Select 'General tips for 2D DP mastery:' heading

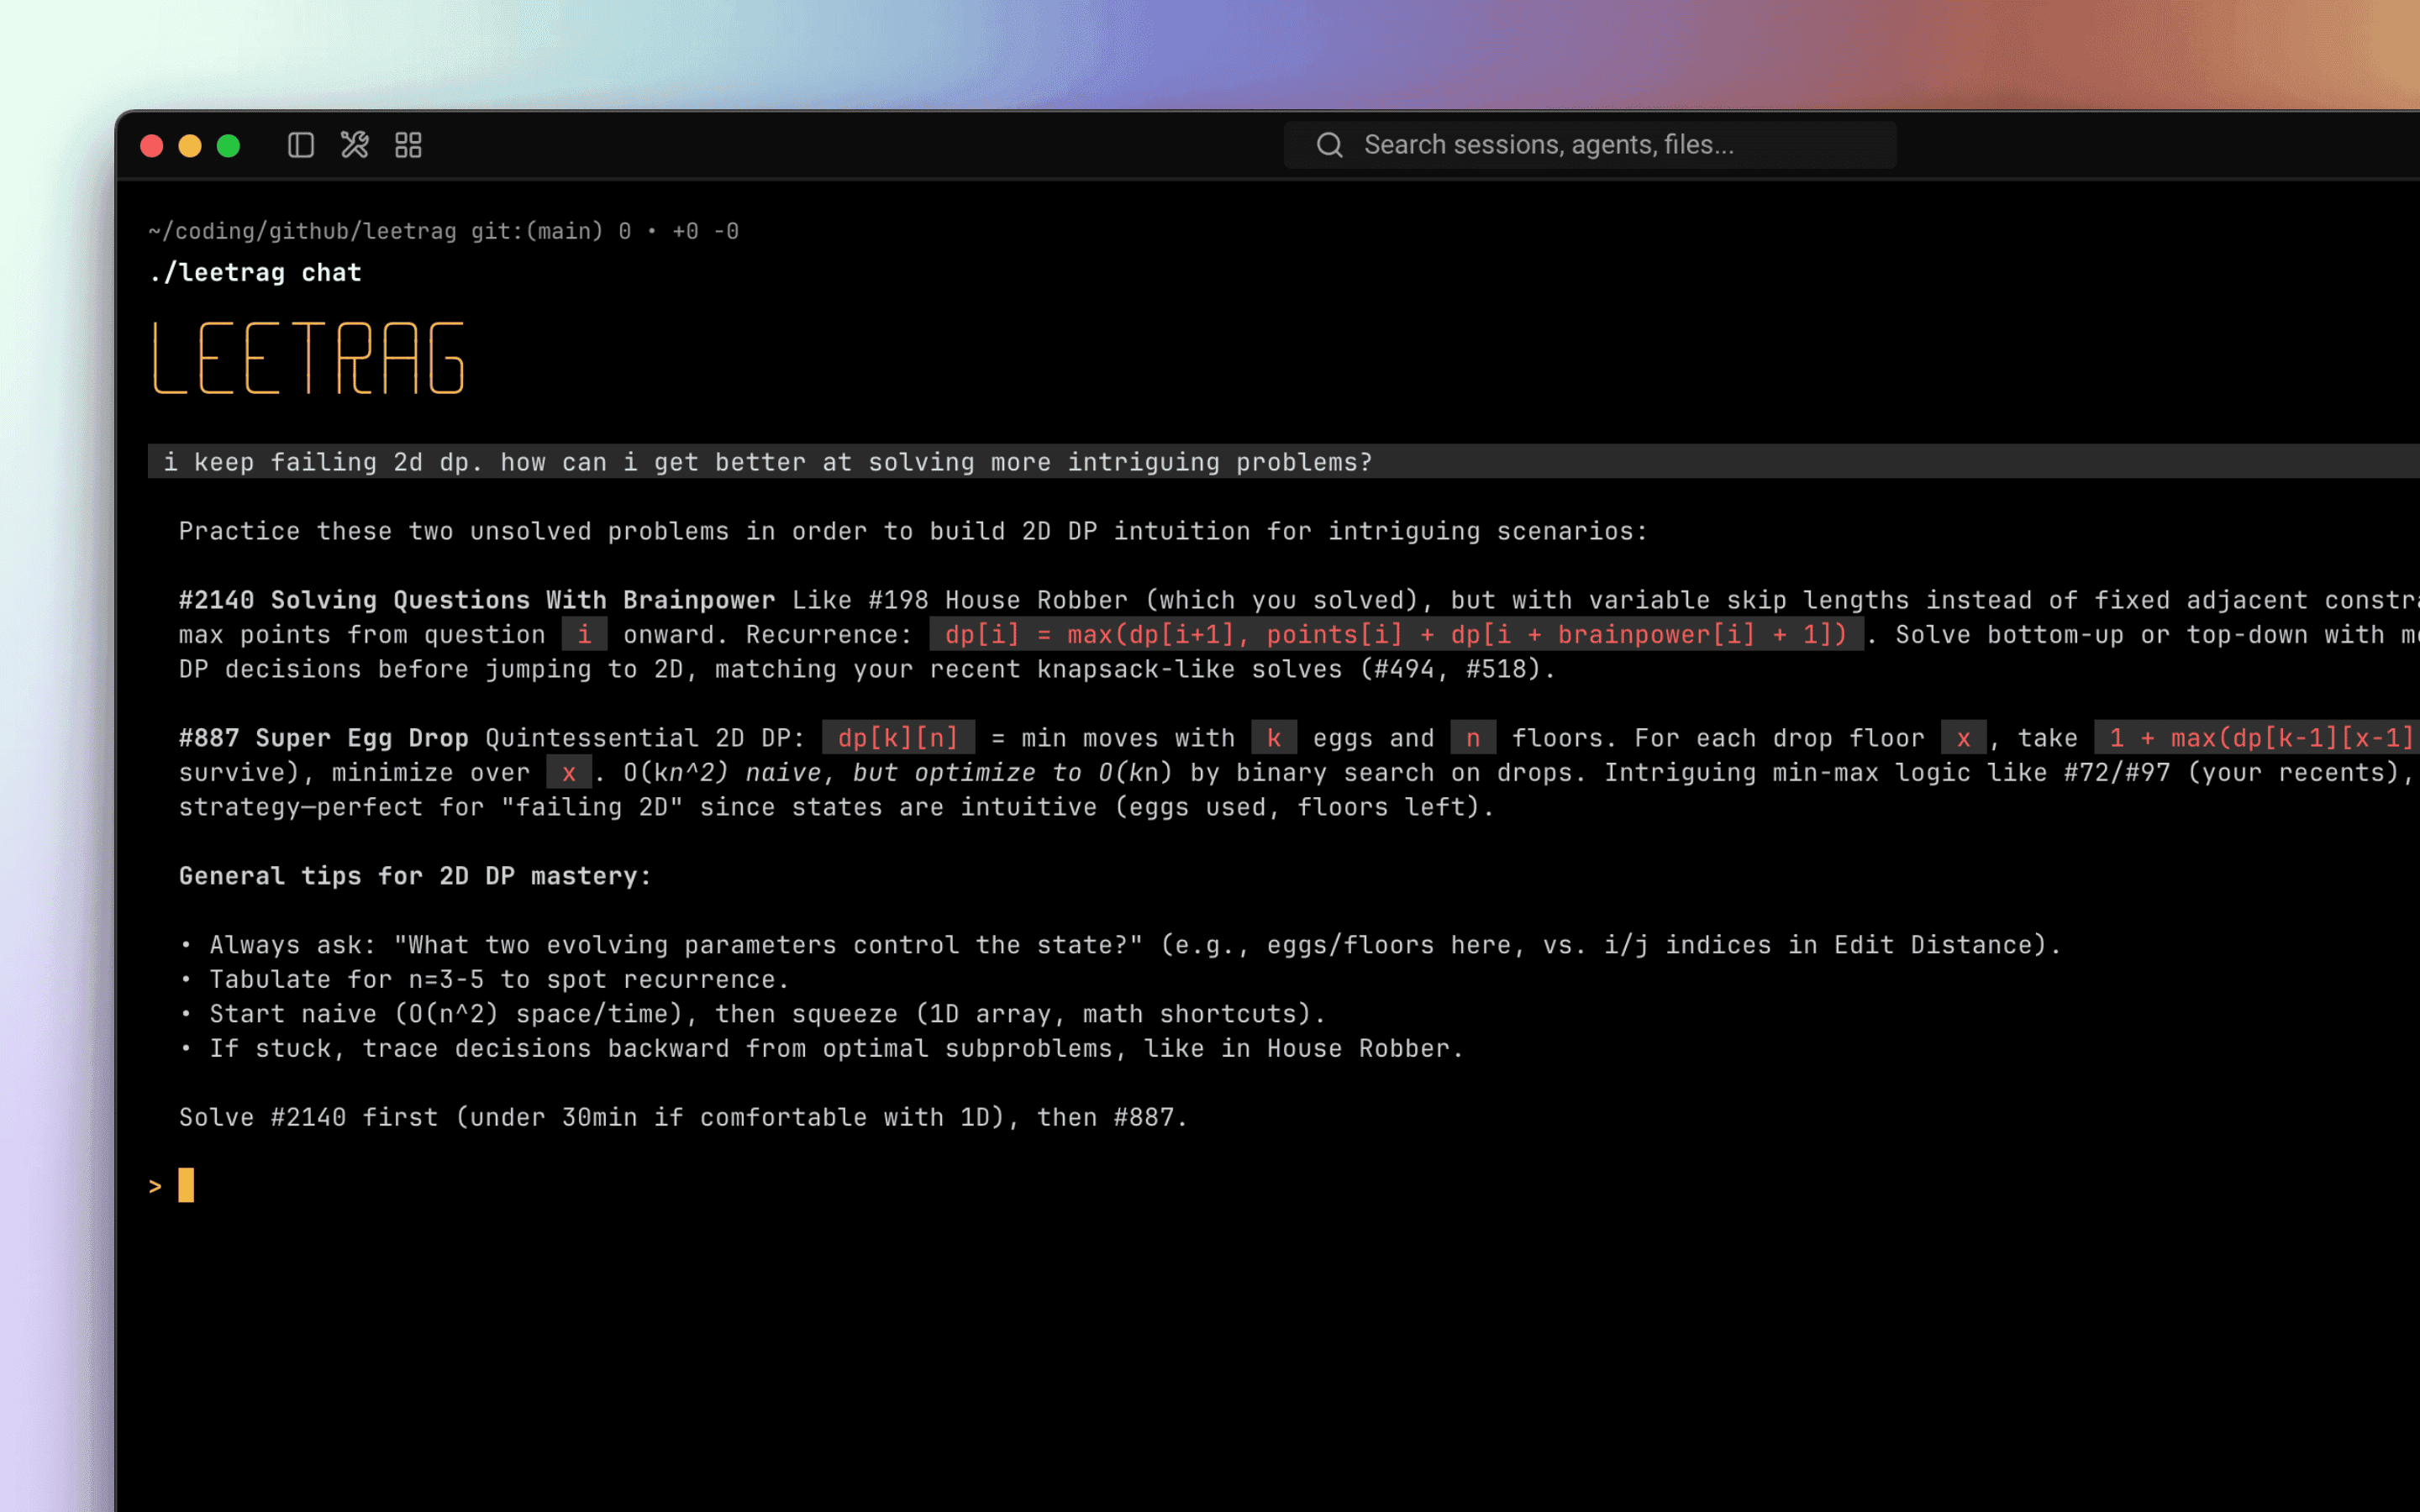click(415, 876)
